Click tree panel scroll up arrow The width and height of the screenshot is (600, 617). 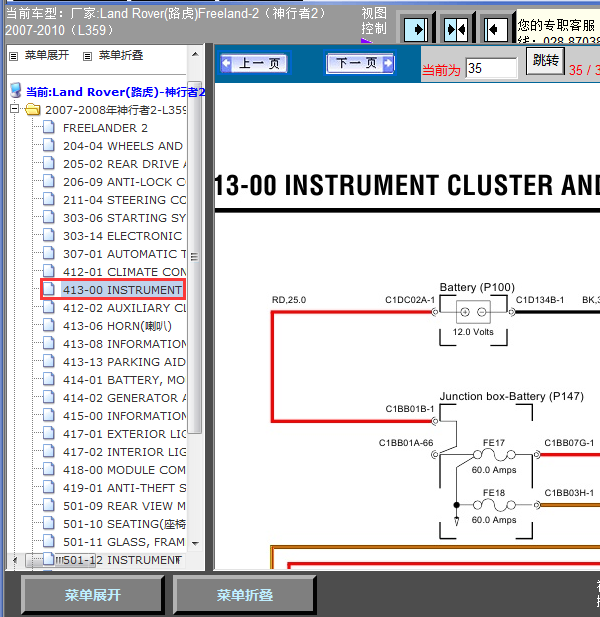195,54
